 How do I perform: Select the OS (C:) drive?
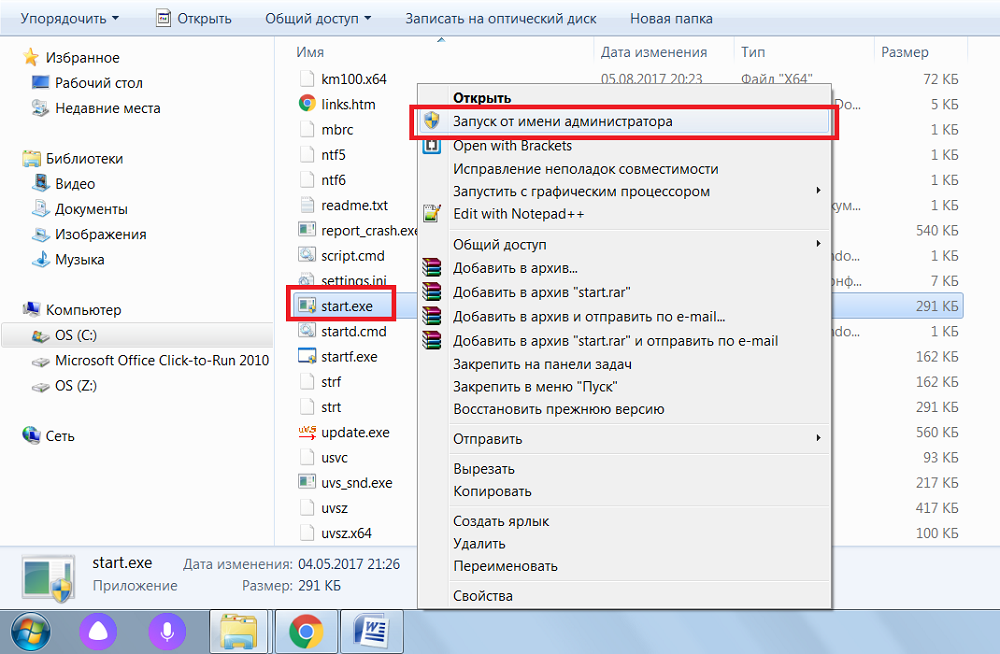pyautogui.click(x=137, y=335)
